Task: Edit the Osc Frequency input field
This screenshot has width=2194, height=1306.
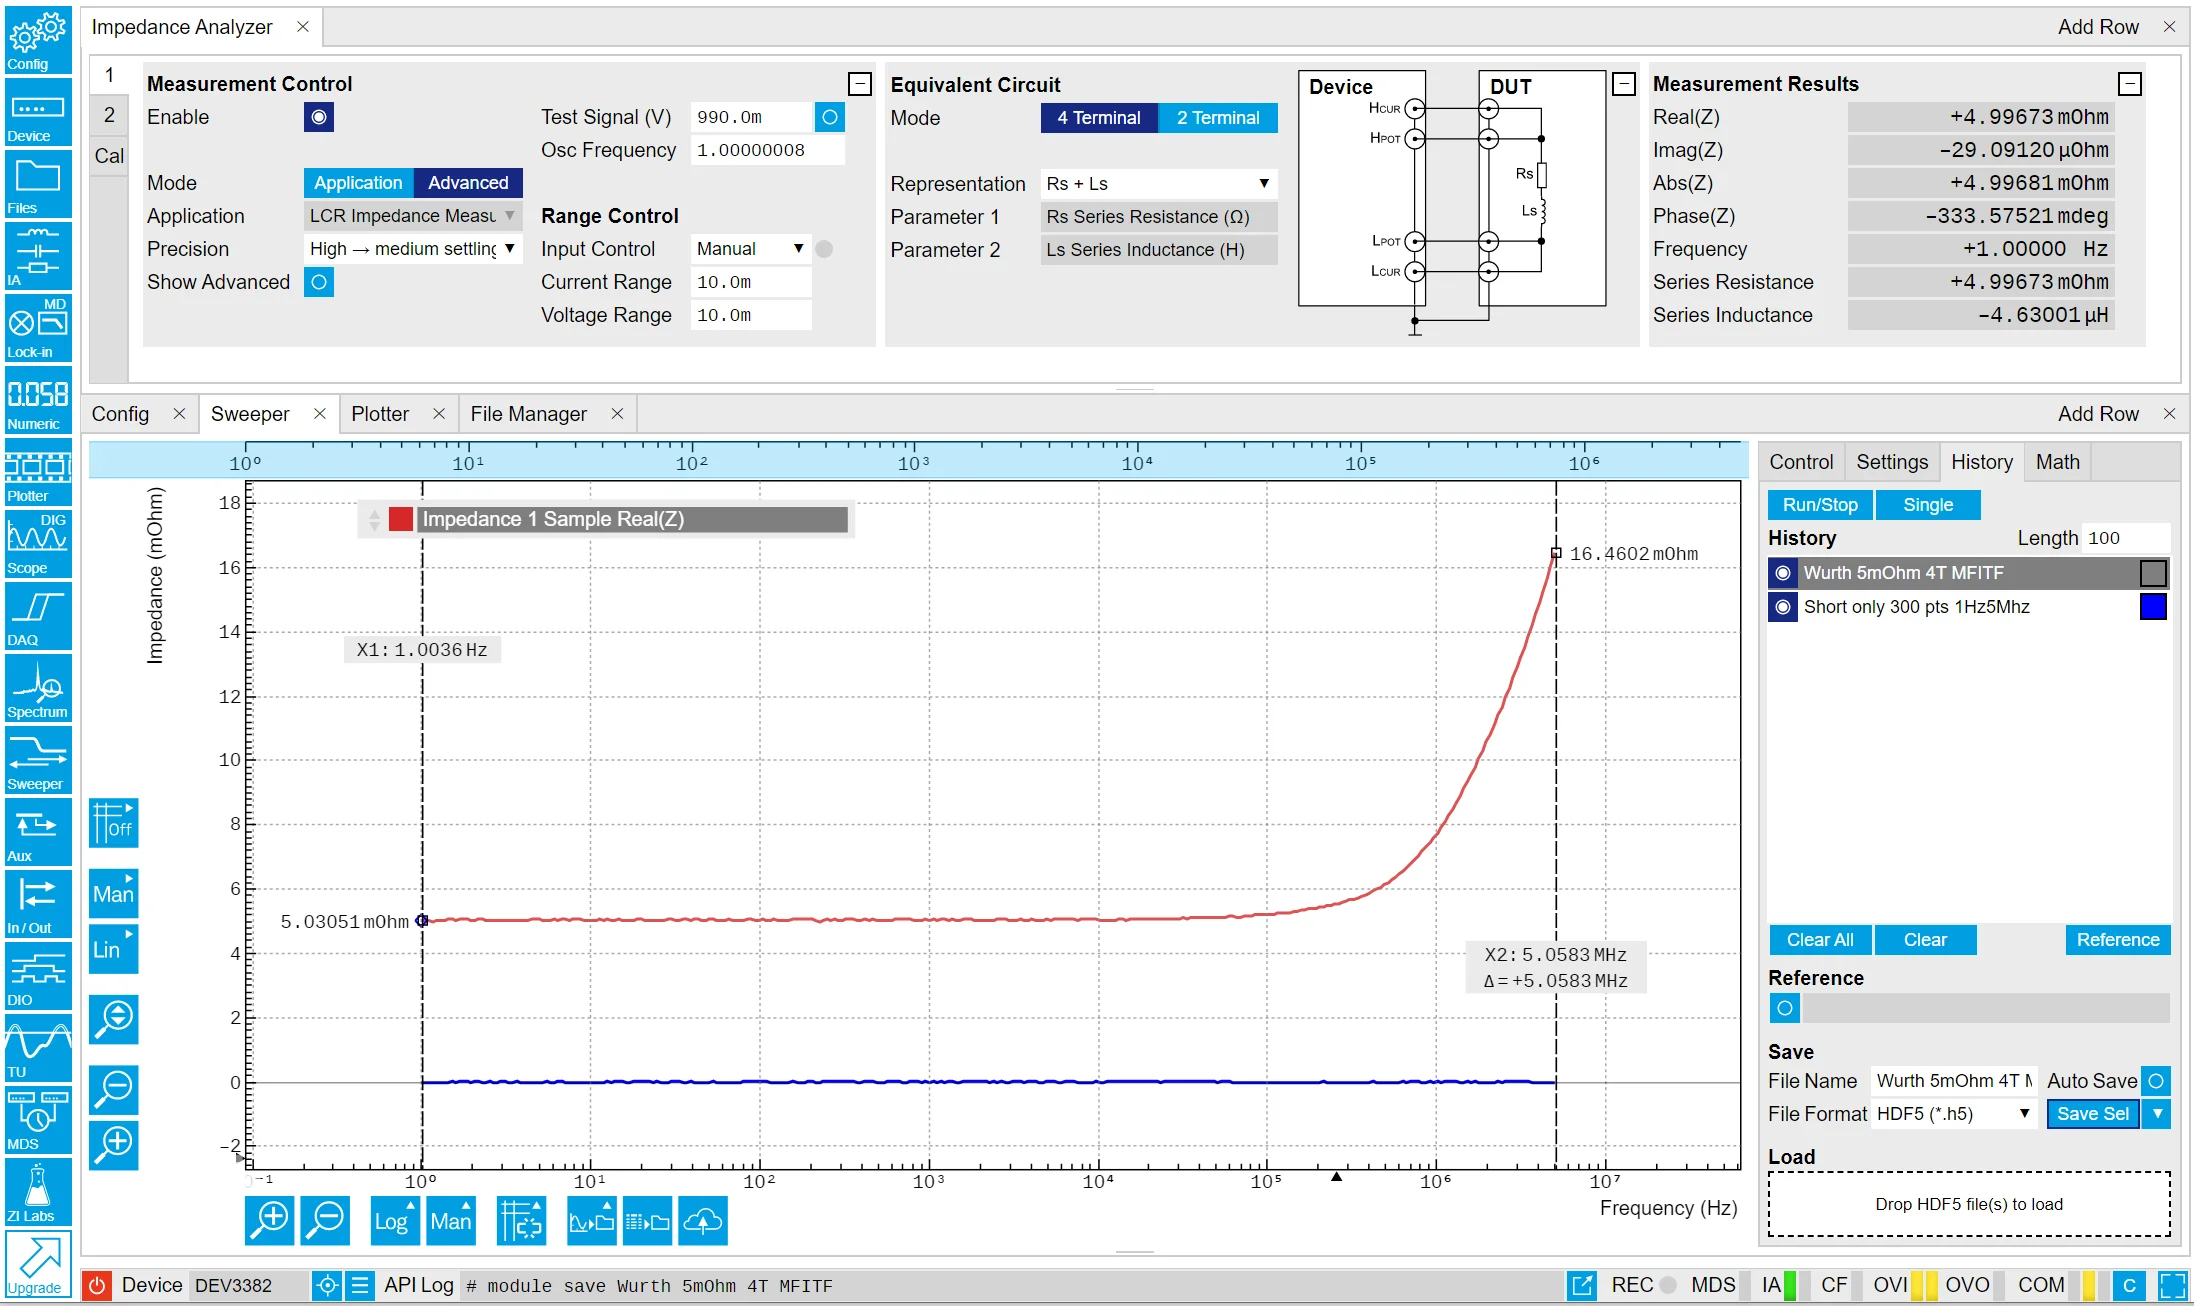Action: tap(768, 150)
